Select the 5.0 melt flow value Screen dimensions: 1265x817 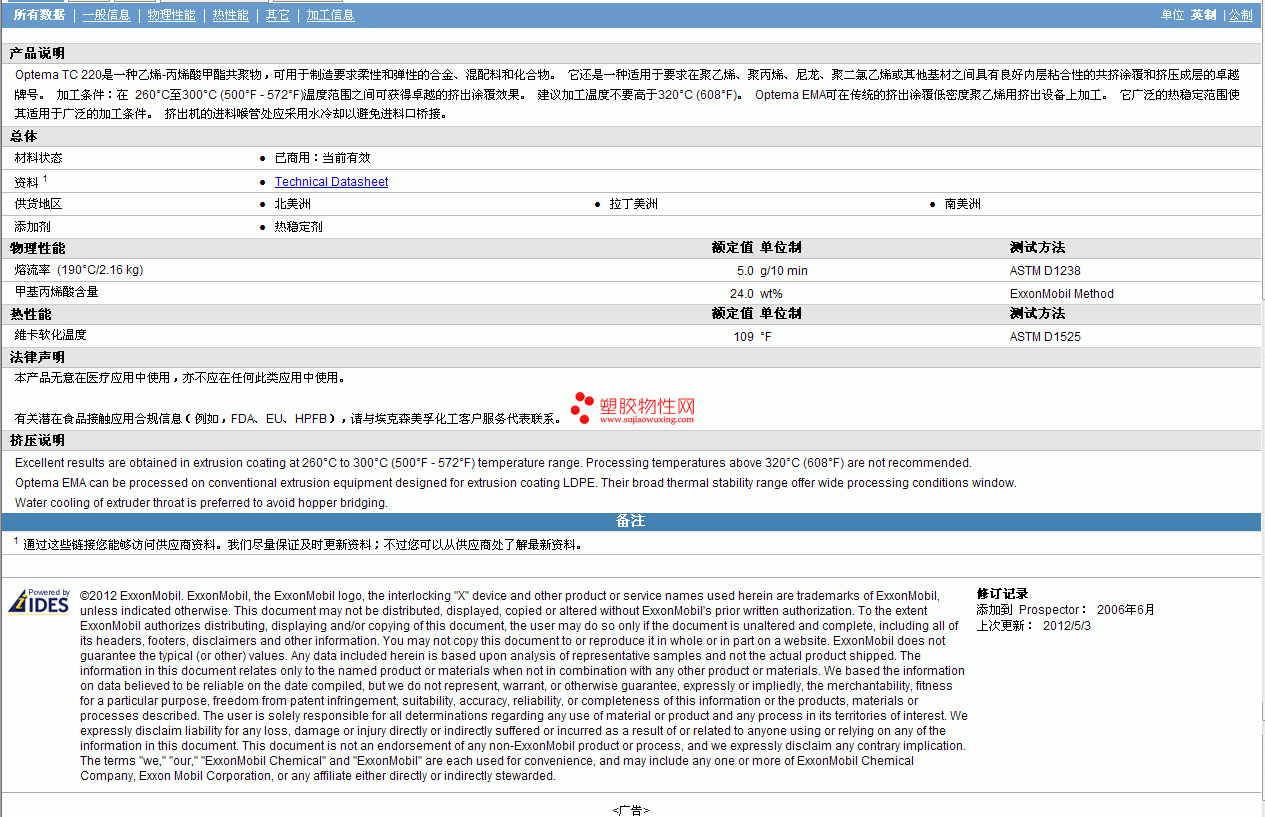point(745,271)
